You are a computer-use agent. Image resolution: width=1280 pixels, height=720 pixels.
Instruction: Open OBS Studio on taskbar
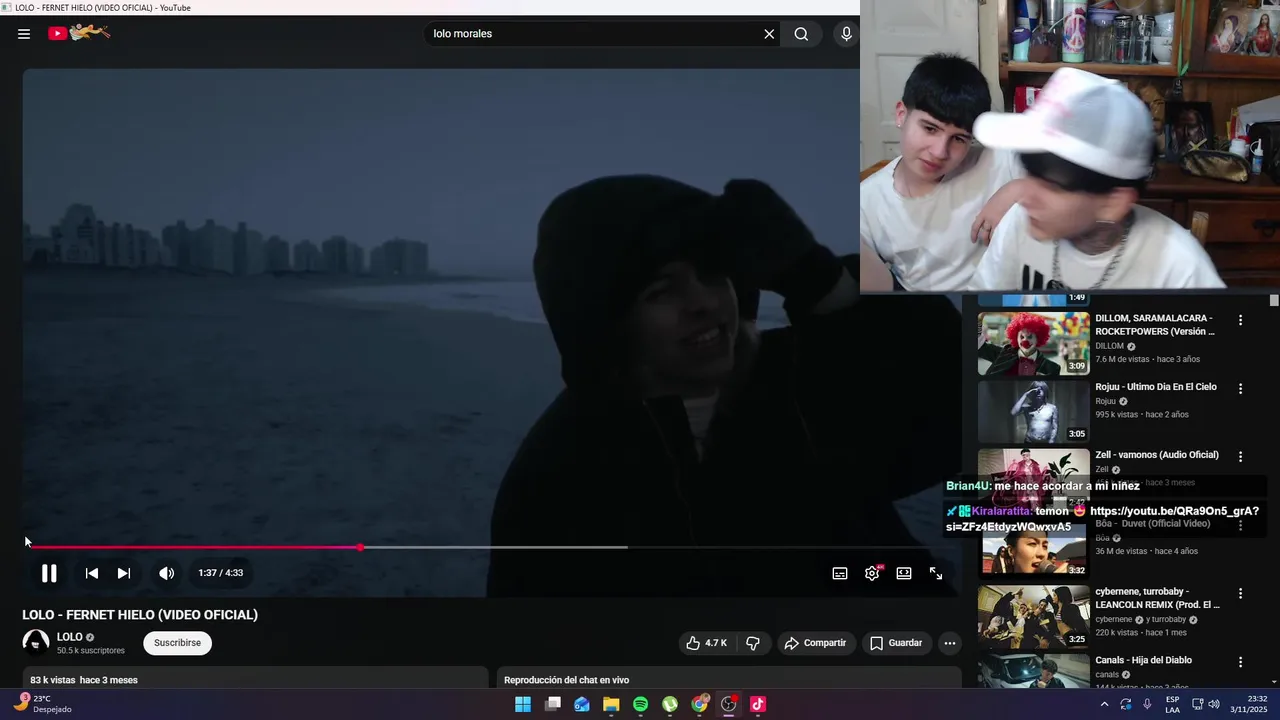coord(729,704)
